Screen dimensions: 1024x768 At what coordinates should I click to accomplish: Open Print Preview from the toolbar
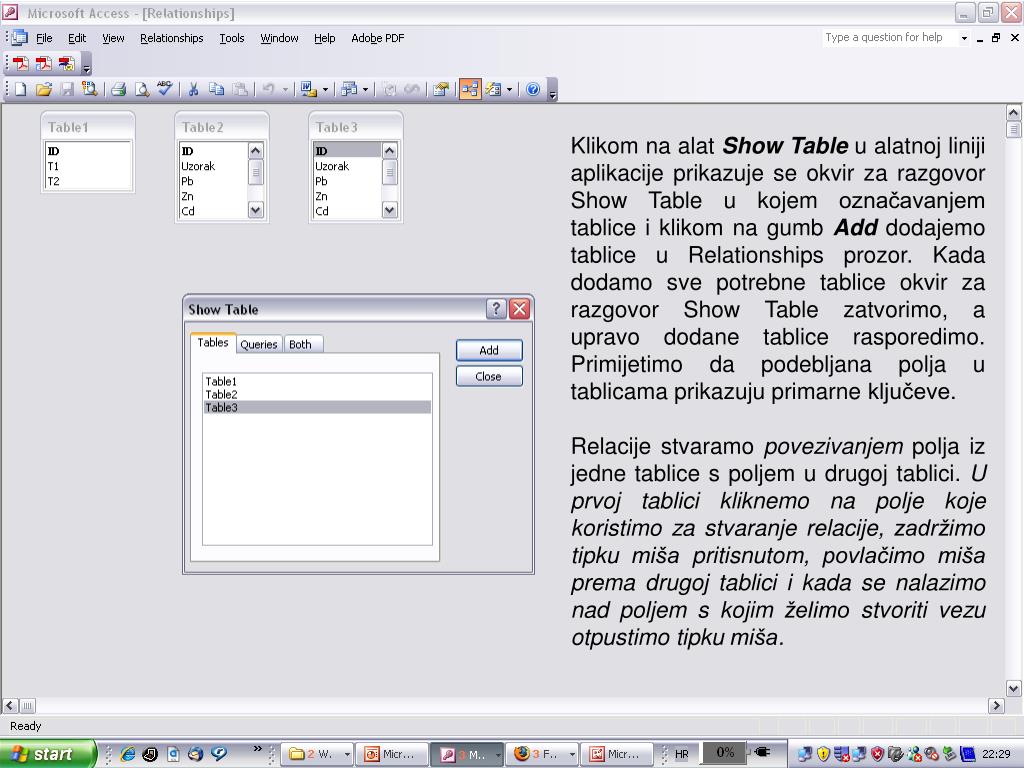142,89
